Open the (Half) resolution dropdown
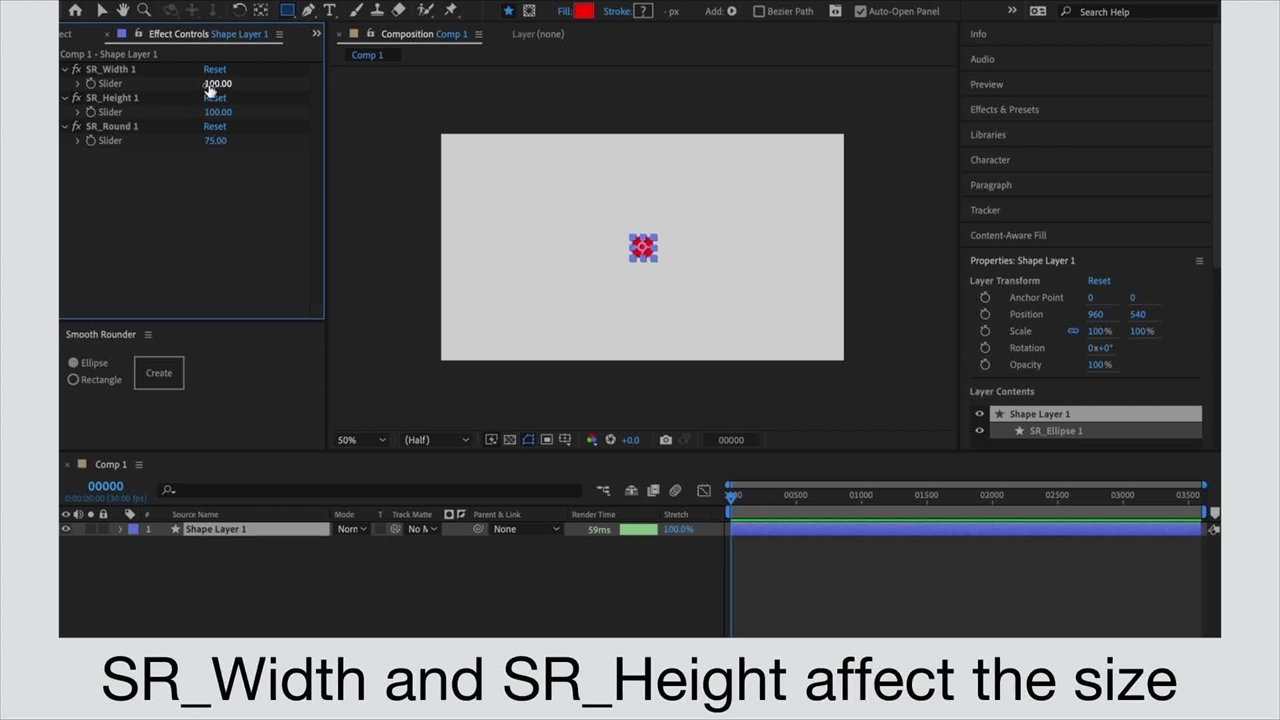This screenshot has width=1280, height=720. click(x=436, y=440)
